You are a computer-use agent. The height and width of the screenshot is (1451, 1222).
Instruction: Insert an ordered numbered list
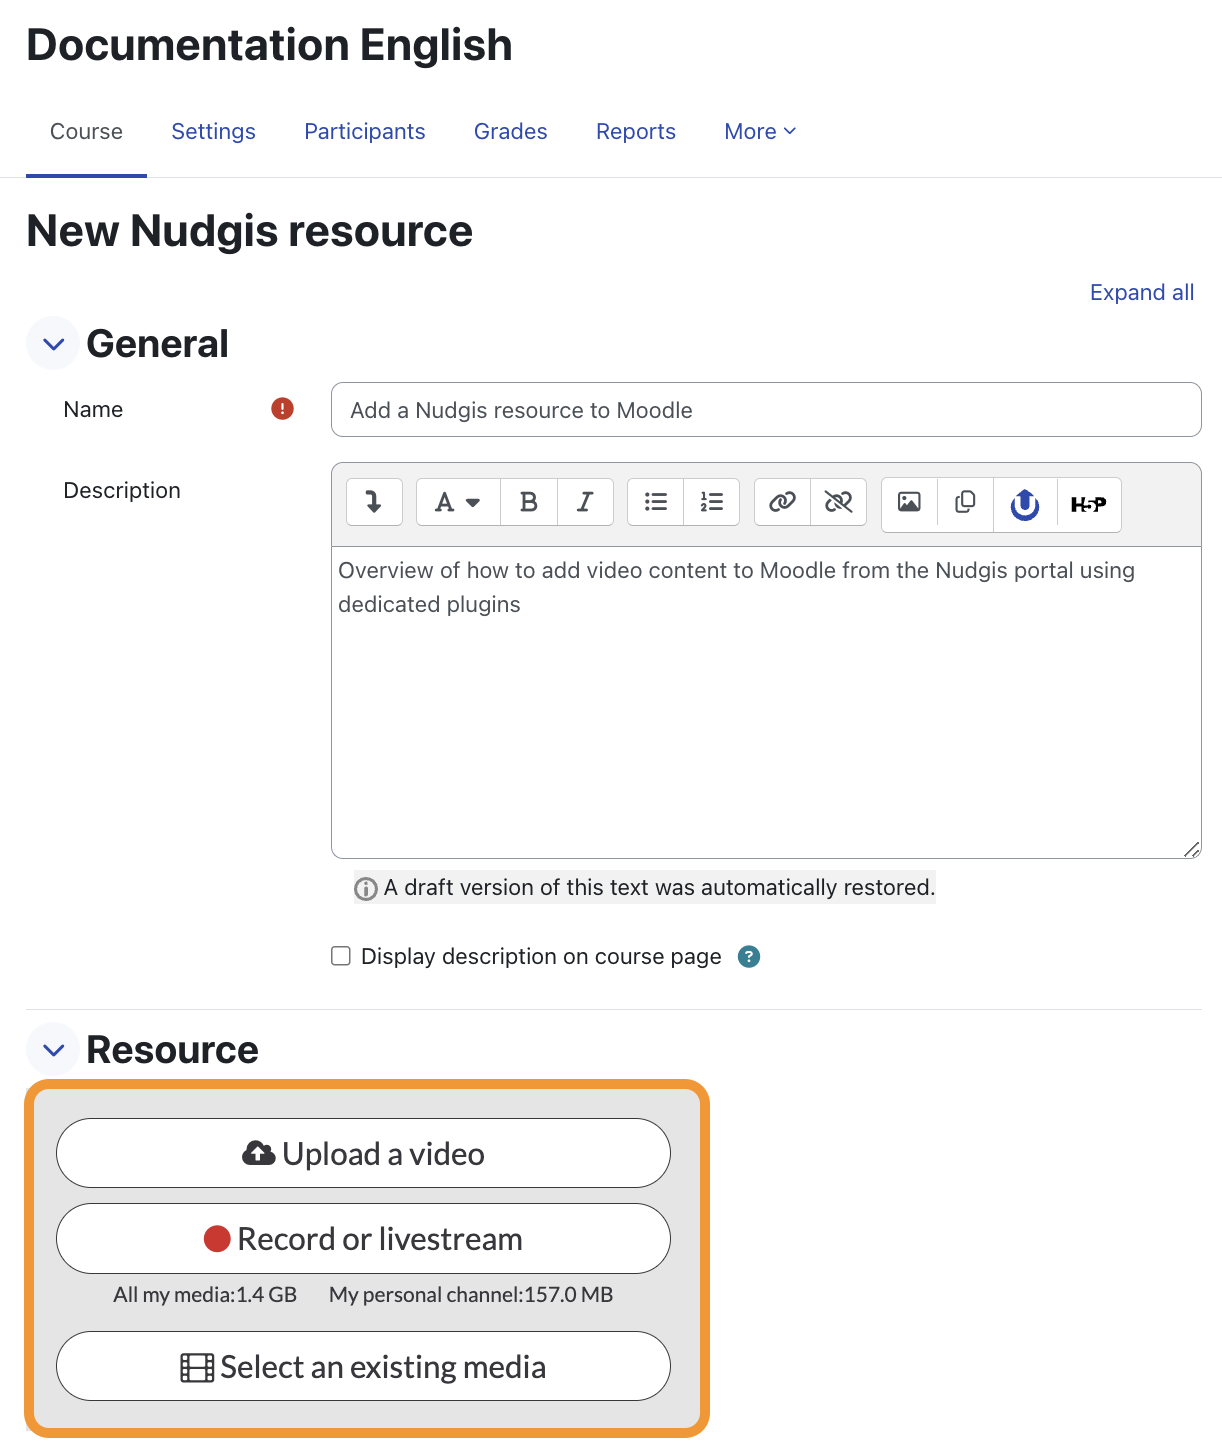click(x=712, y=502)
